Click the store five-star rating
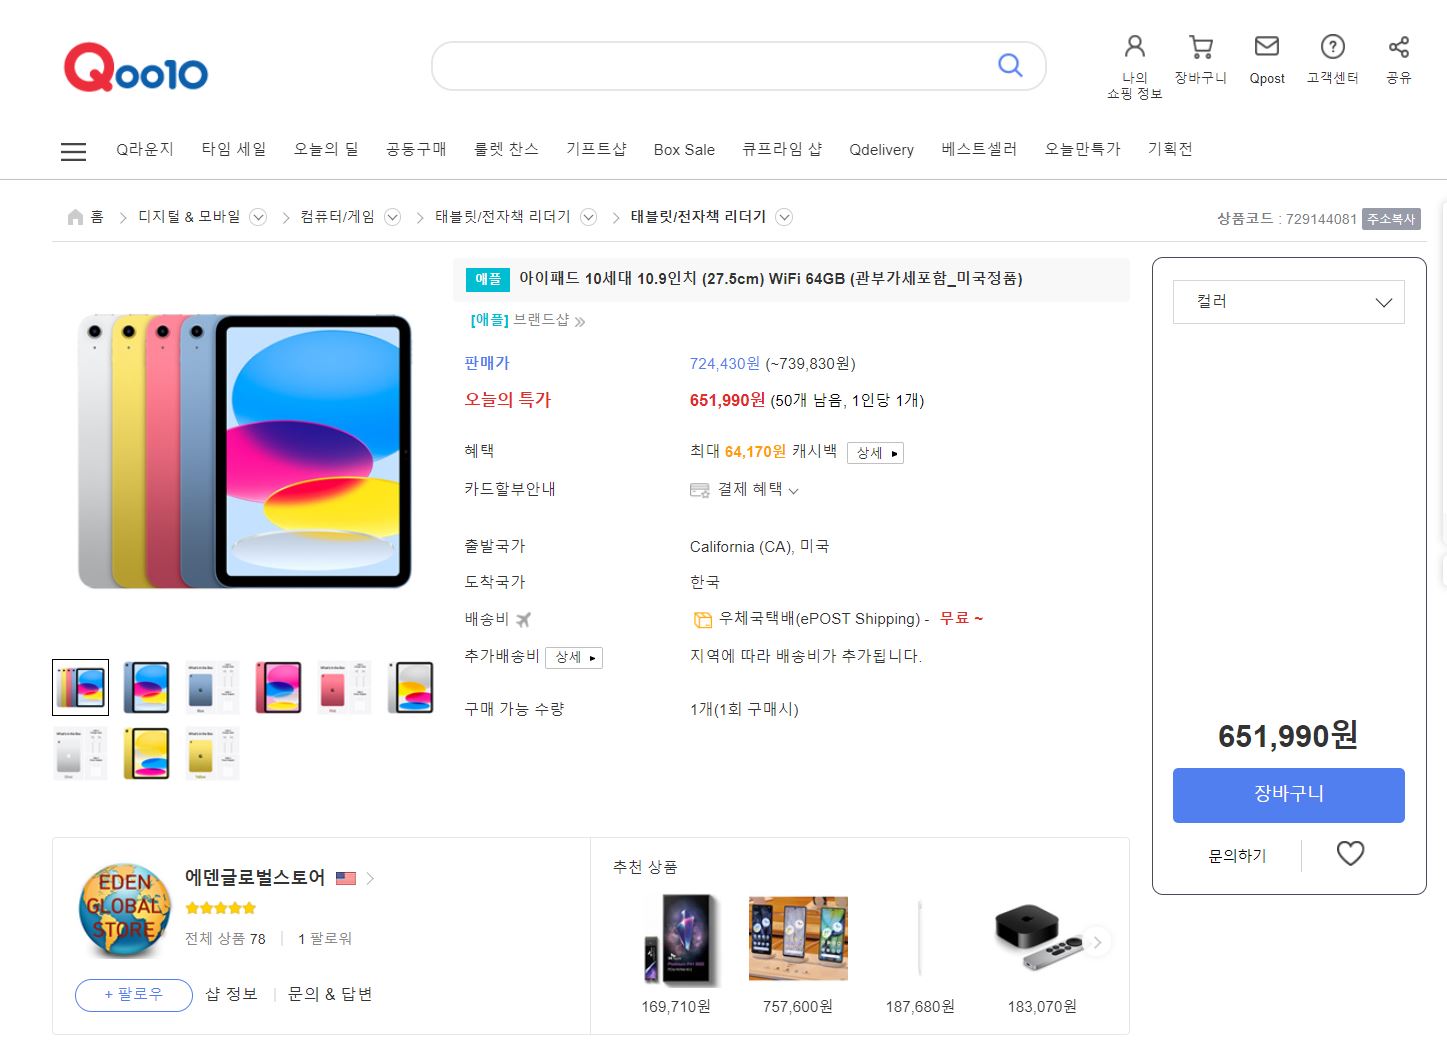The width and height of the screenshot is (1447, 1056). [x=220, y=908]
